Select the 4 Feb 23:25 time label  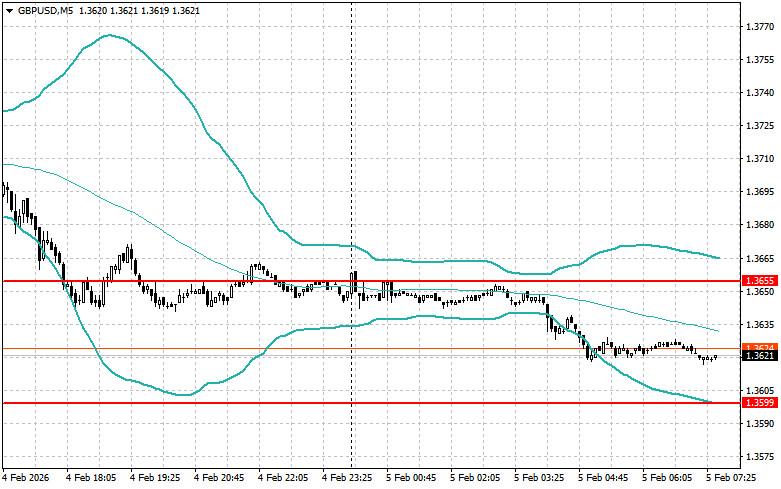[347, 478]
